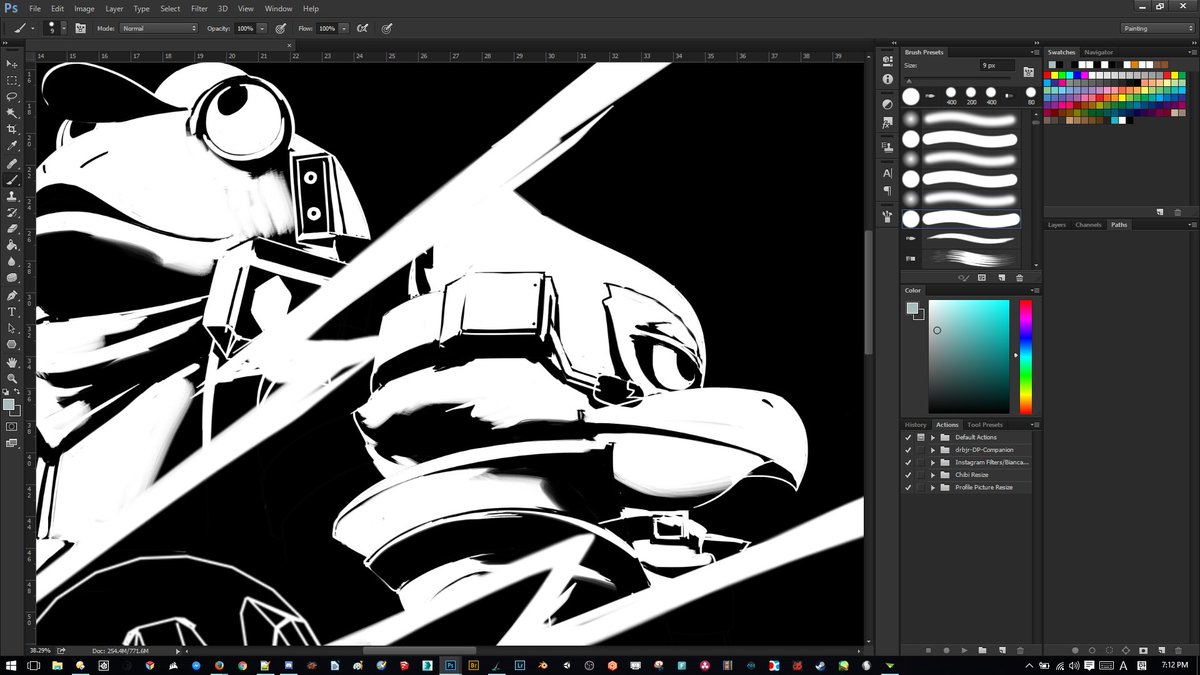Viewport: 1200px width, 675px height.
Task: Select the Clone Stamp tool
Action: point(12,197)
